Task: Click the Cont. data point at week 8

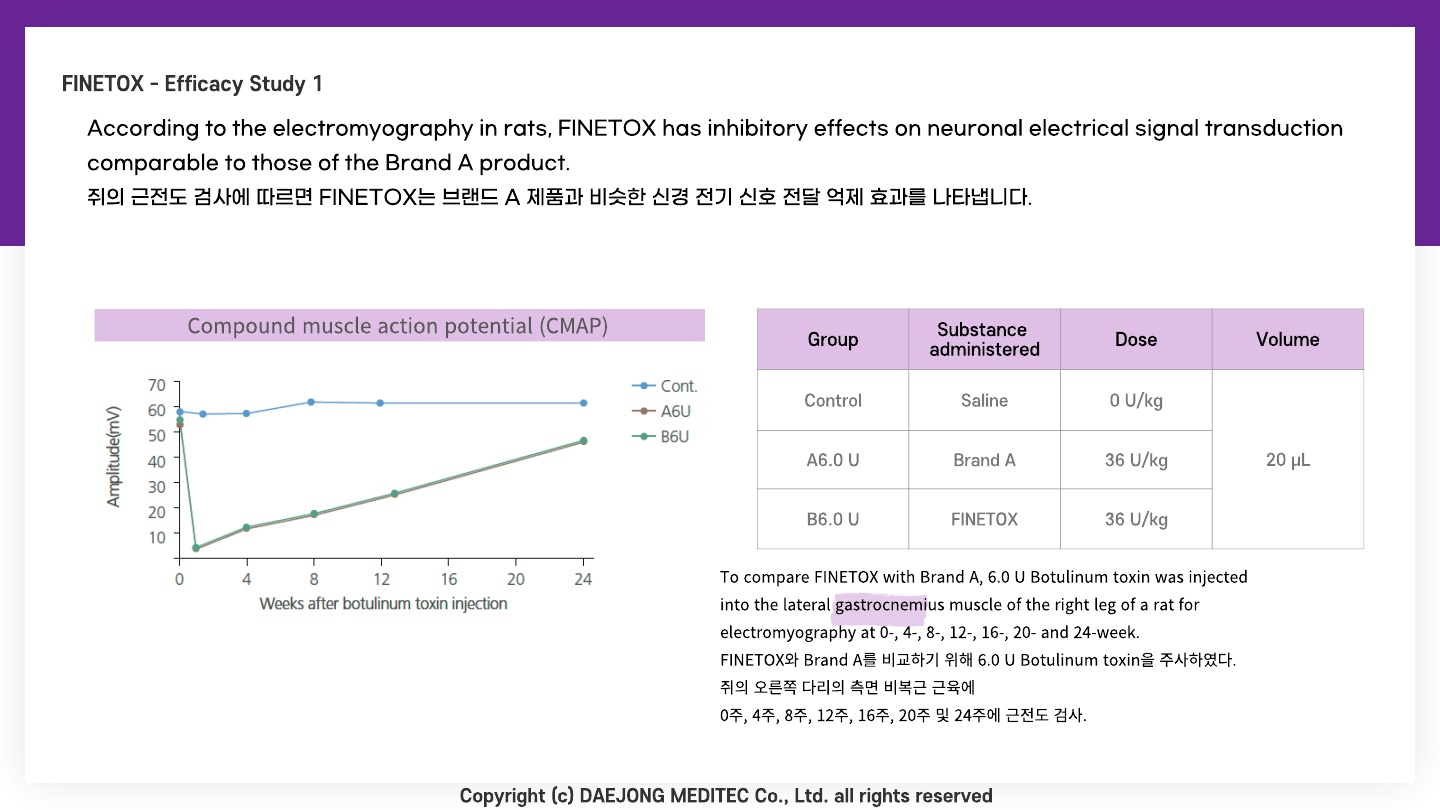Action: [311, 402]
